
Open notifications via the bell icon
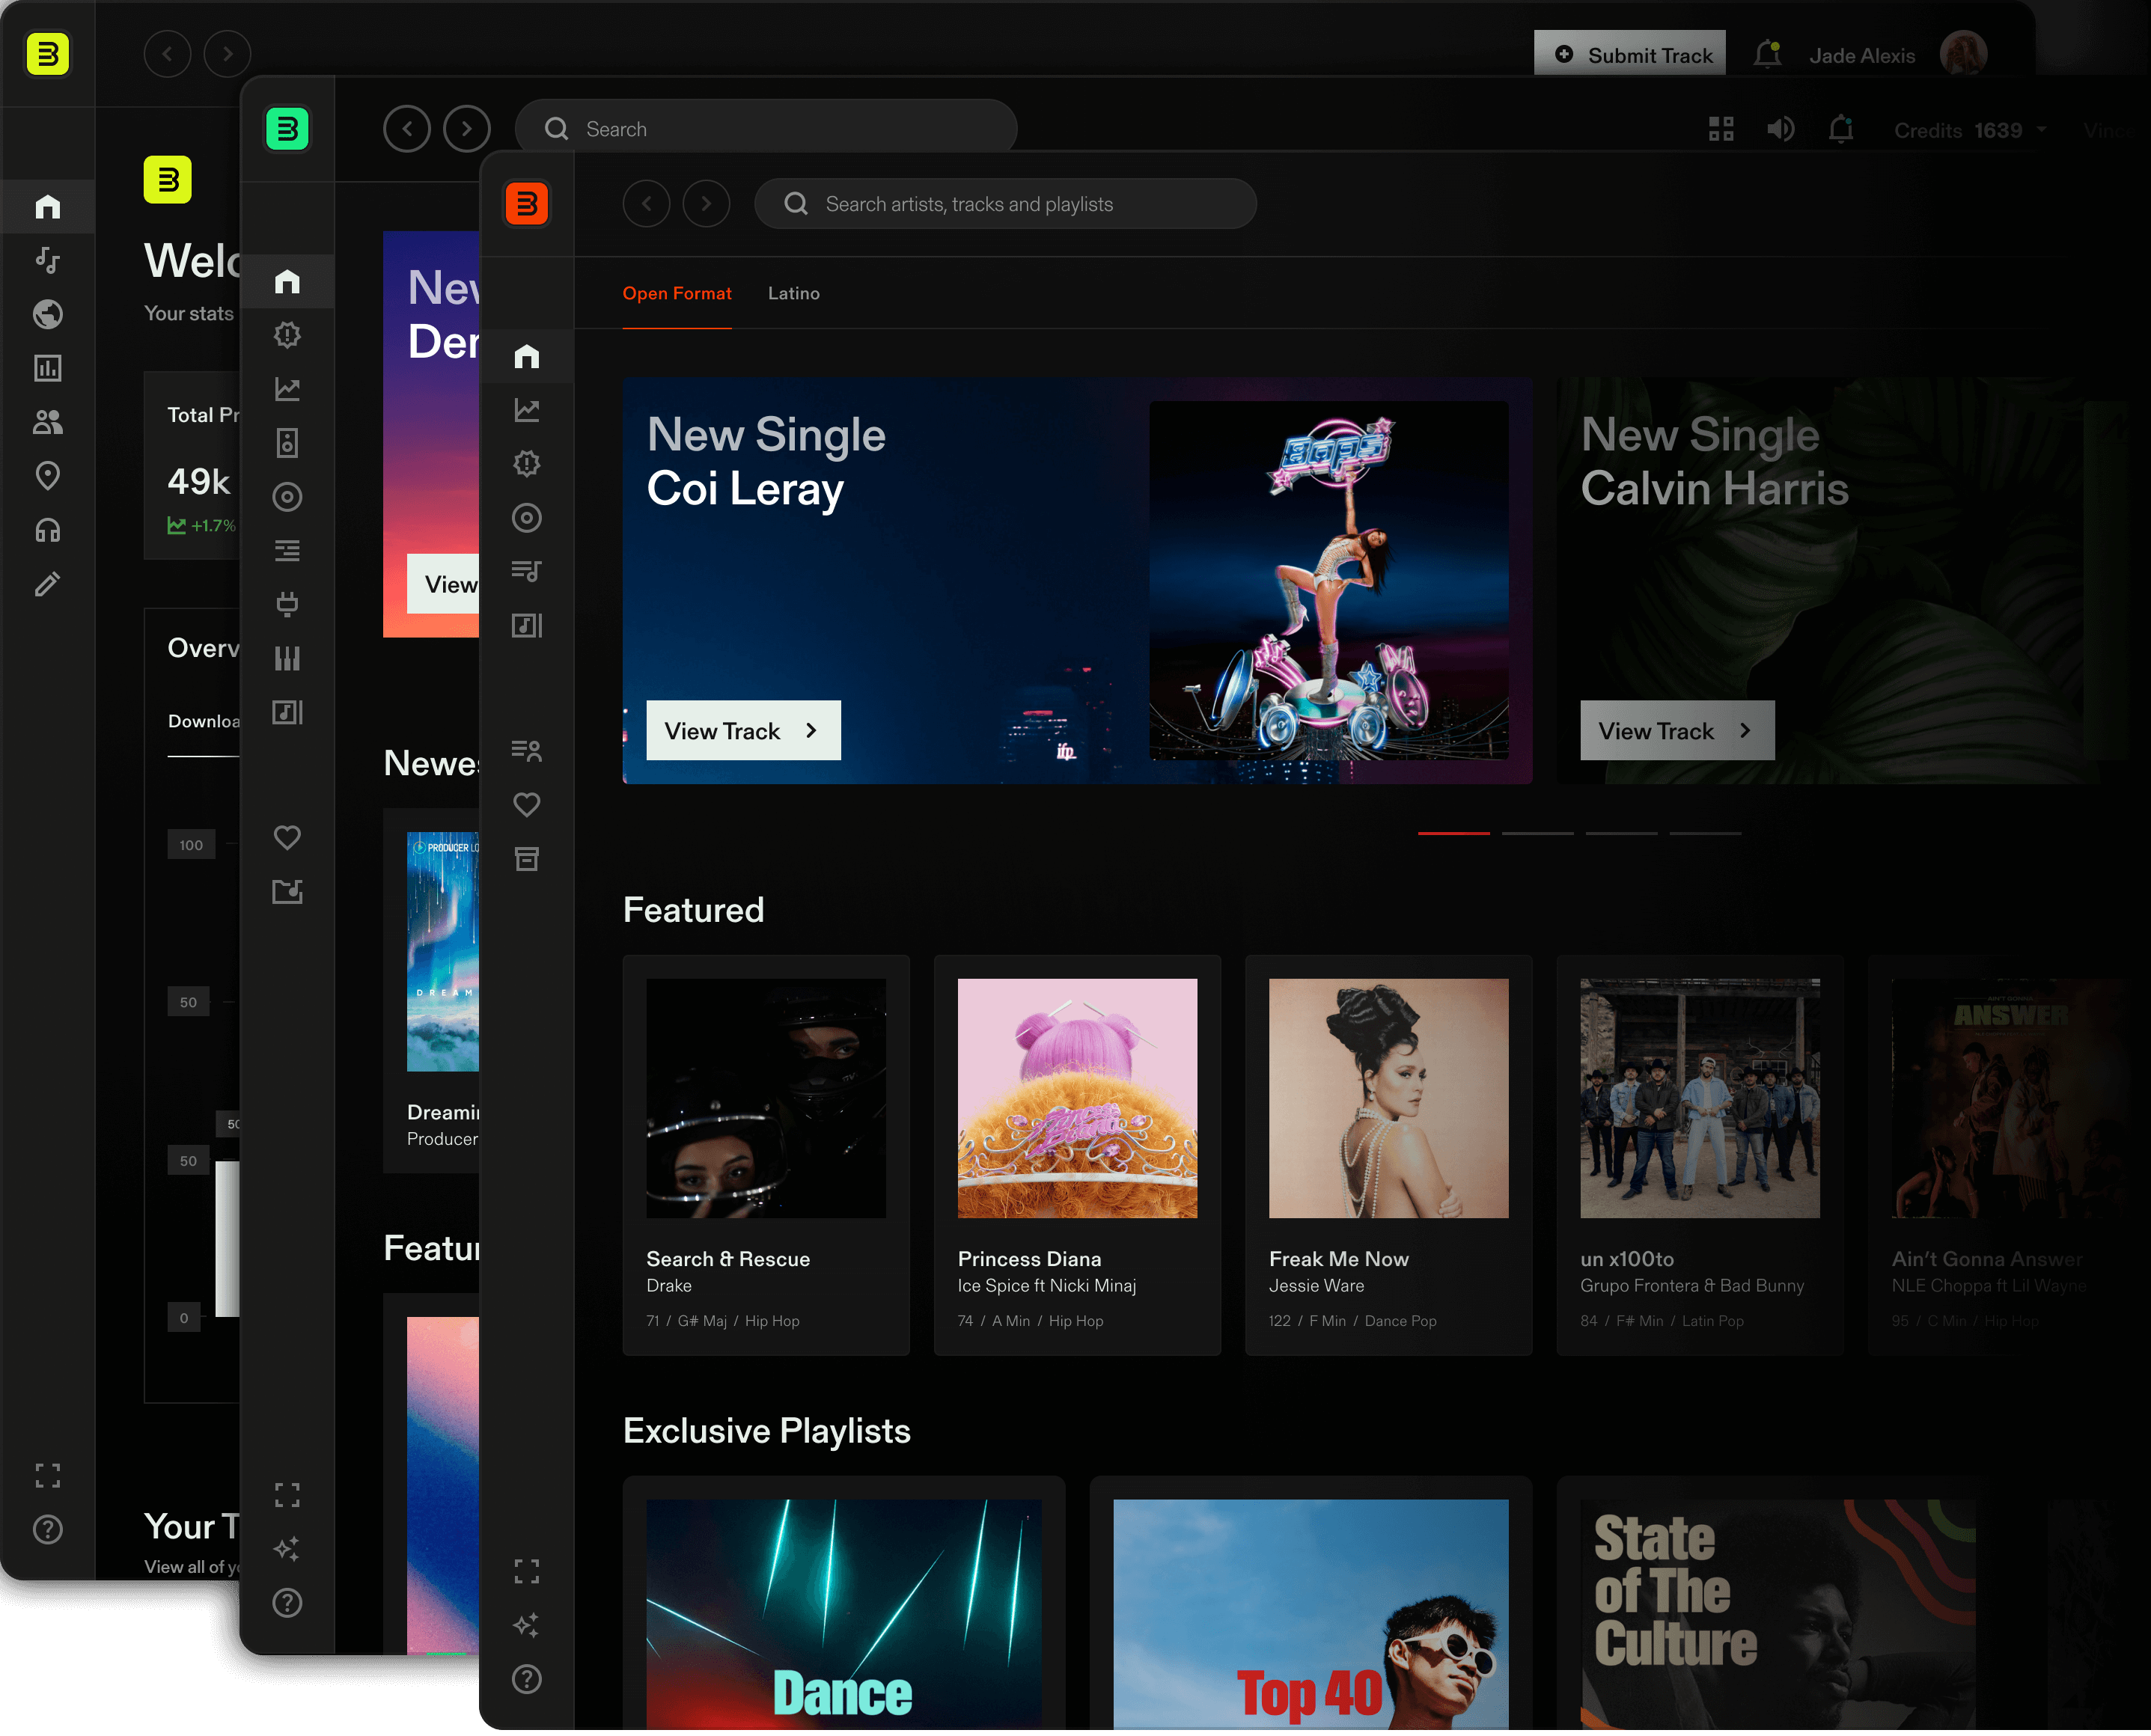coord(1841,129)
